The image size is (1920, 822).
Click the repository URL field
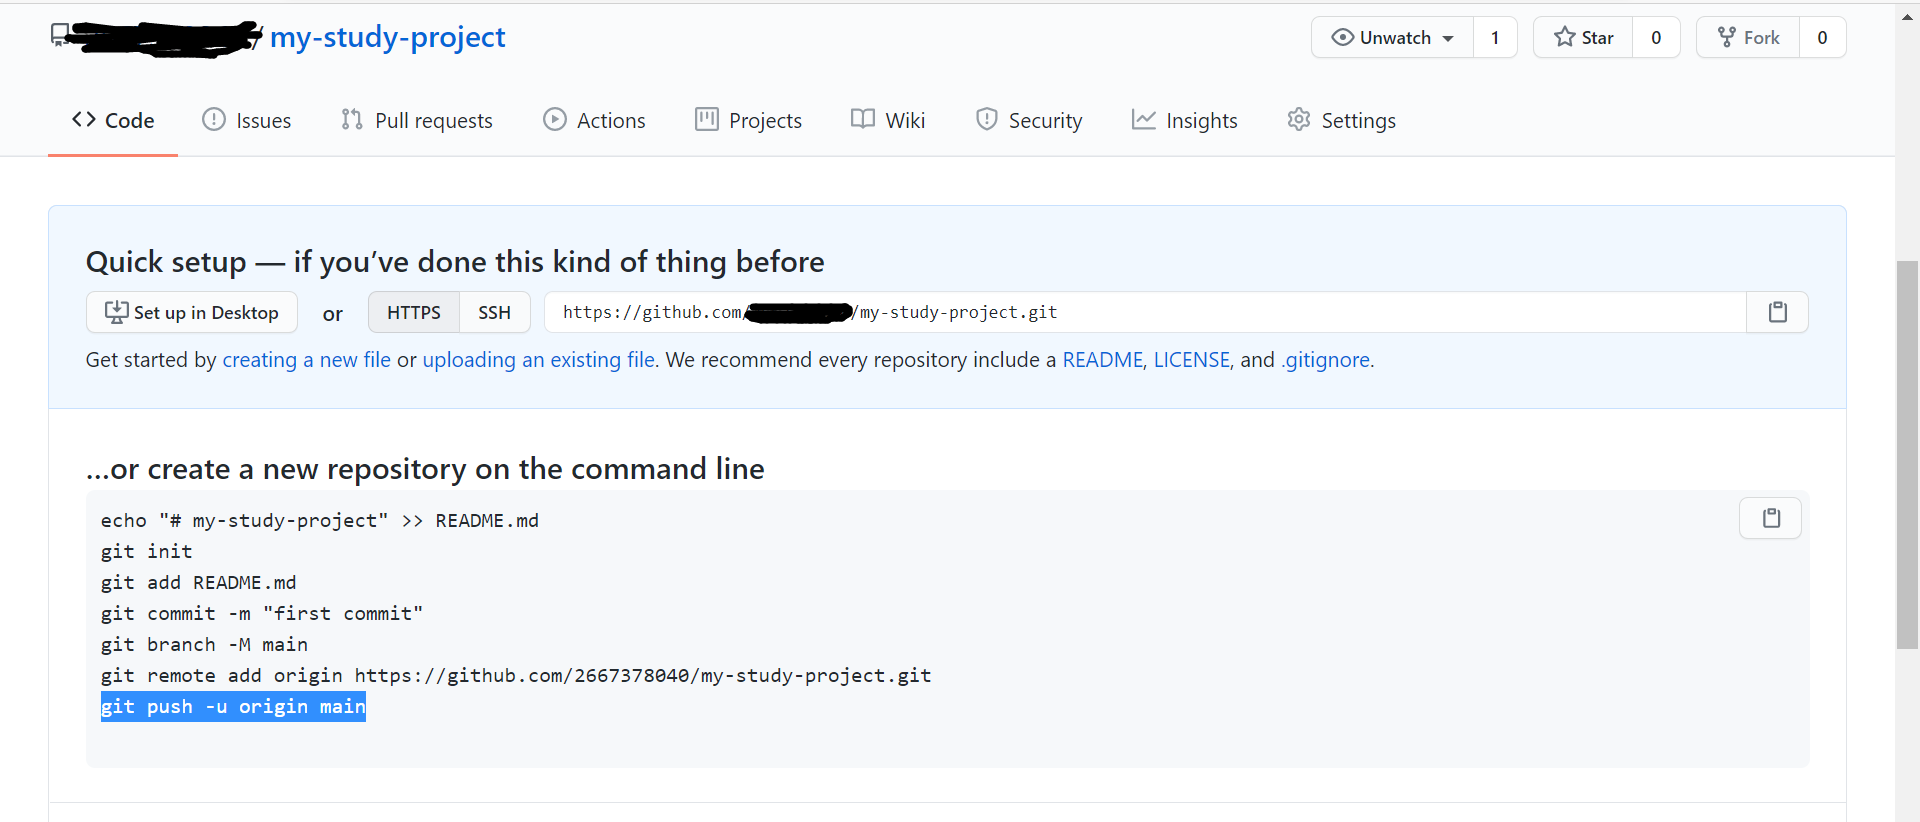[1145, 312]
